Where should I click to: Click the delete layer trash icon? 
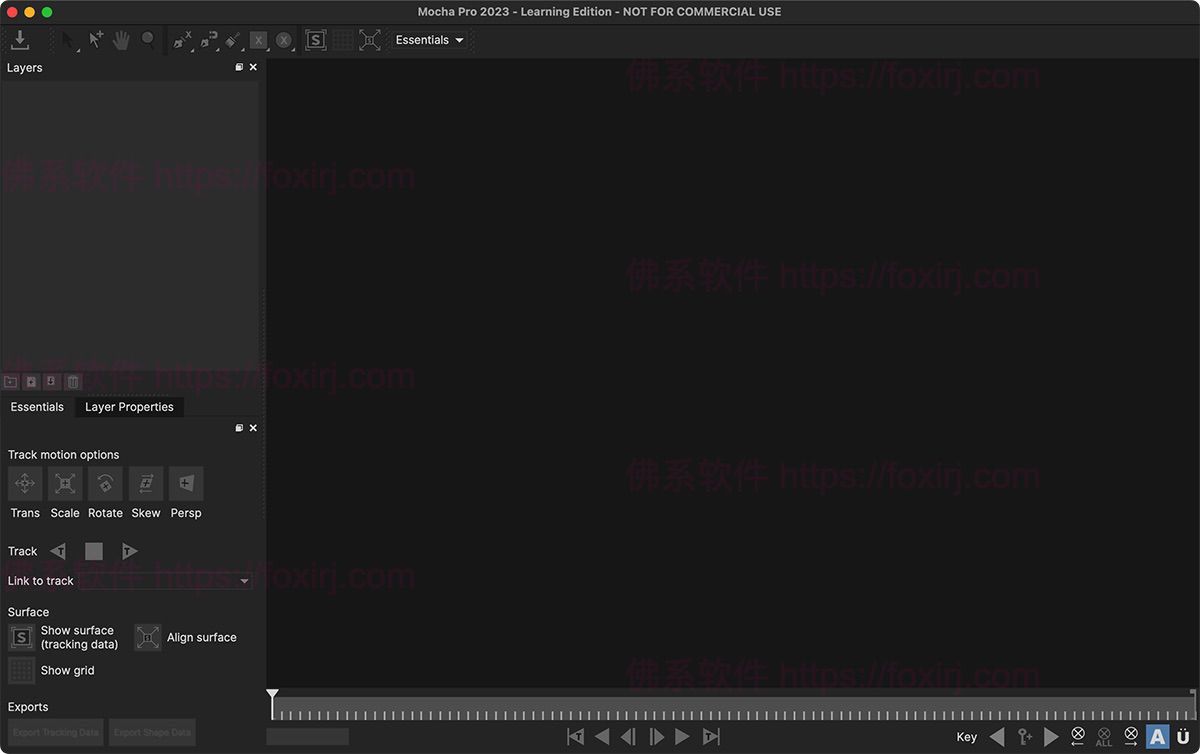(72, 381)
